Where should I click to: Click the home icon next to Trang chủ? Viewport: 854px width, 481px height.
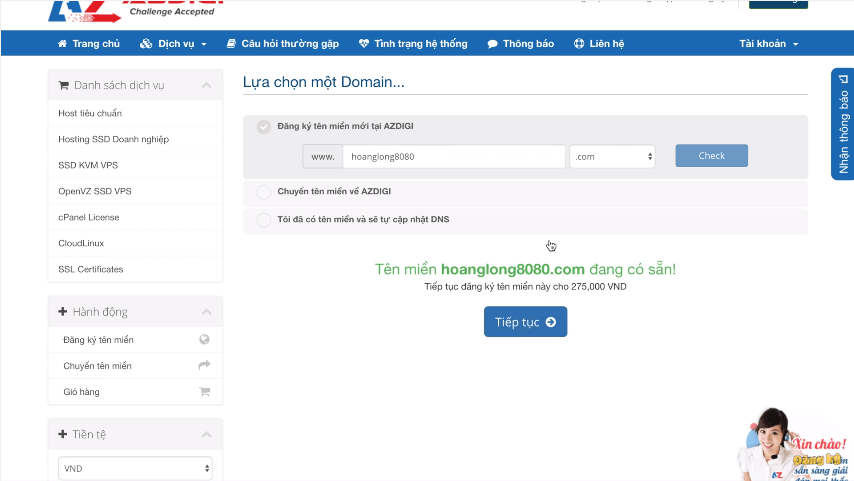coord(62,44)
